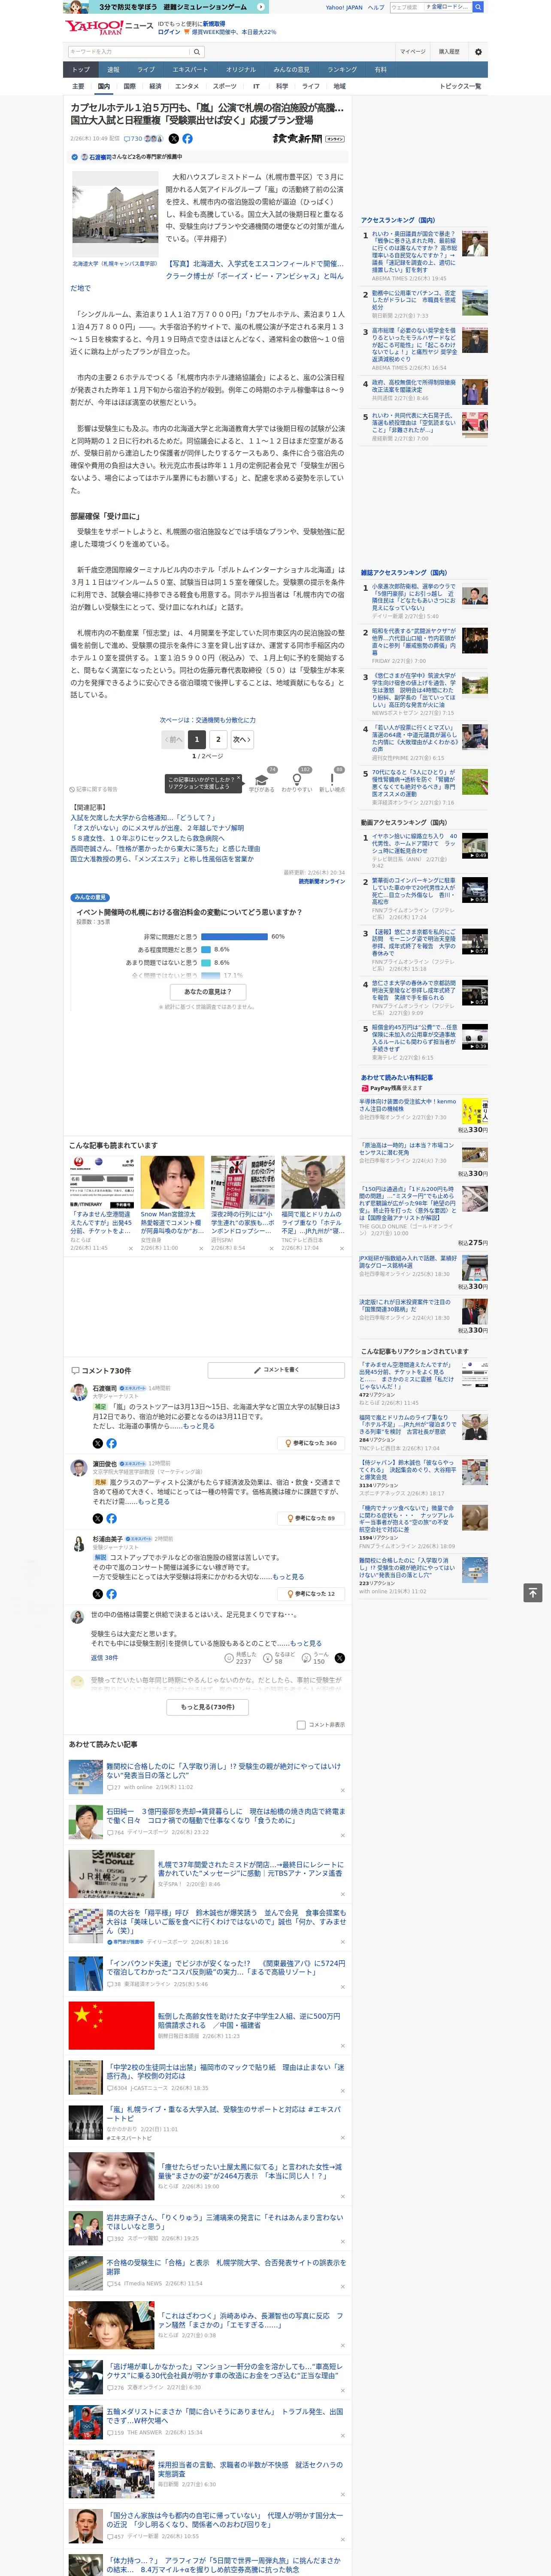
Task: Mark 濱田俊也's comment 参考になった 89
Action: (312, 1518)
